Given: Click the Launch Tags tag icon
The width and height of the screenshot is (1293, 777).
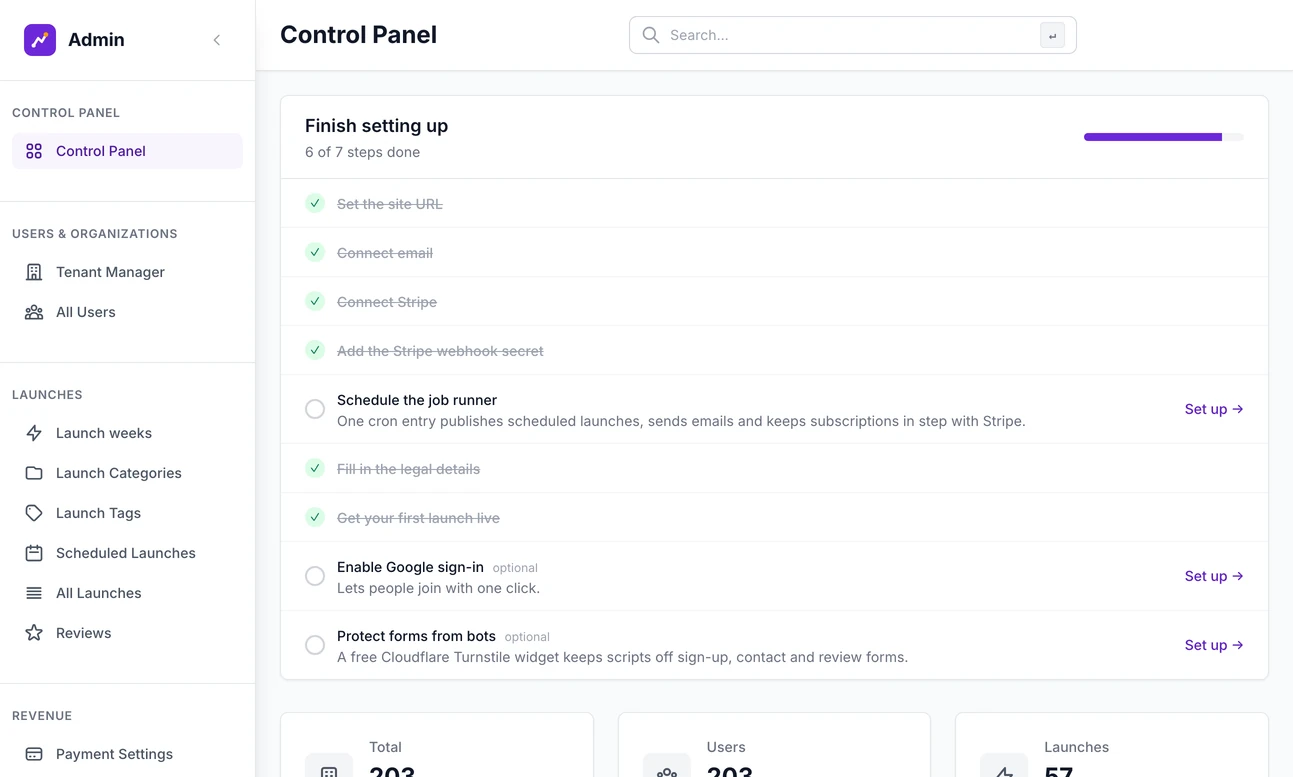Looking at the screenshot, I should (34, 513).
